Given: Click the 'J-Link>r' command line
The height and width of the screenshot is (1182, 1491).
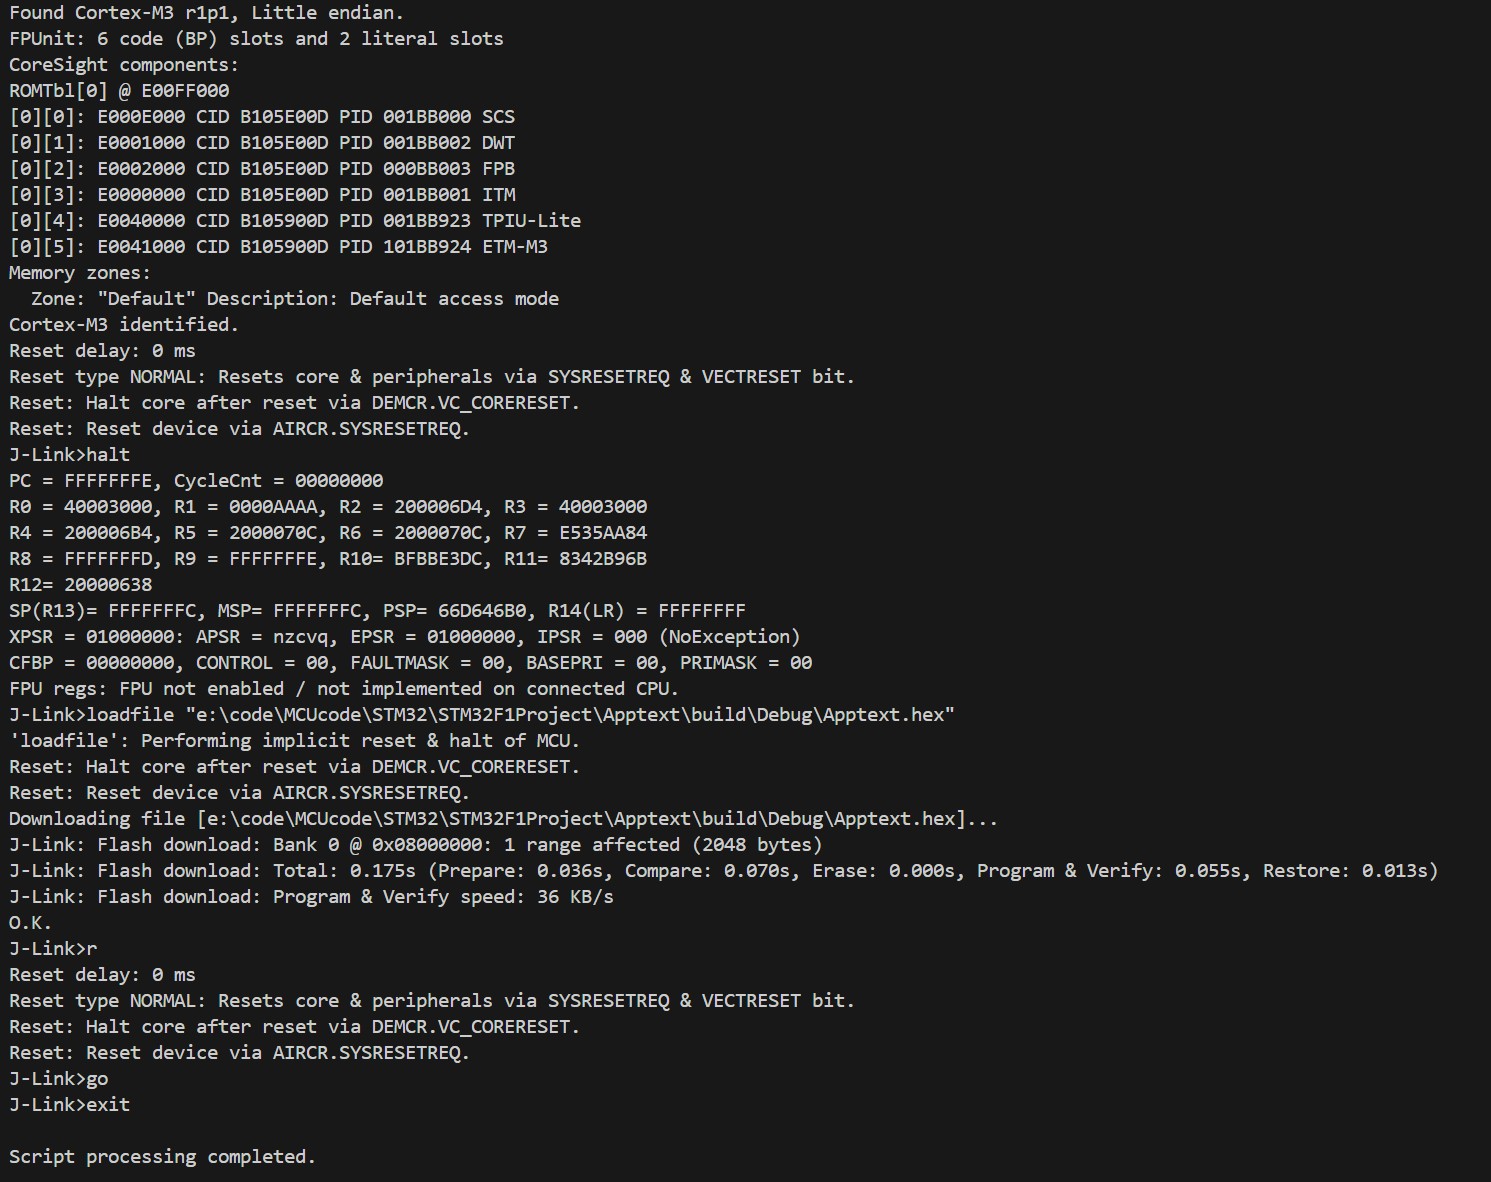Looking at the screenshot, I should coord(53,949).
